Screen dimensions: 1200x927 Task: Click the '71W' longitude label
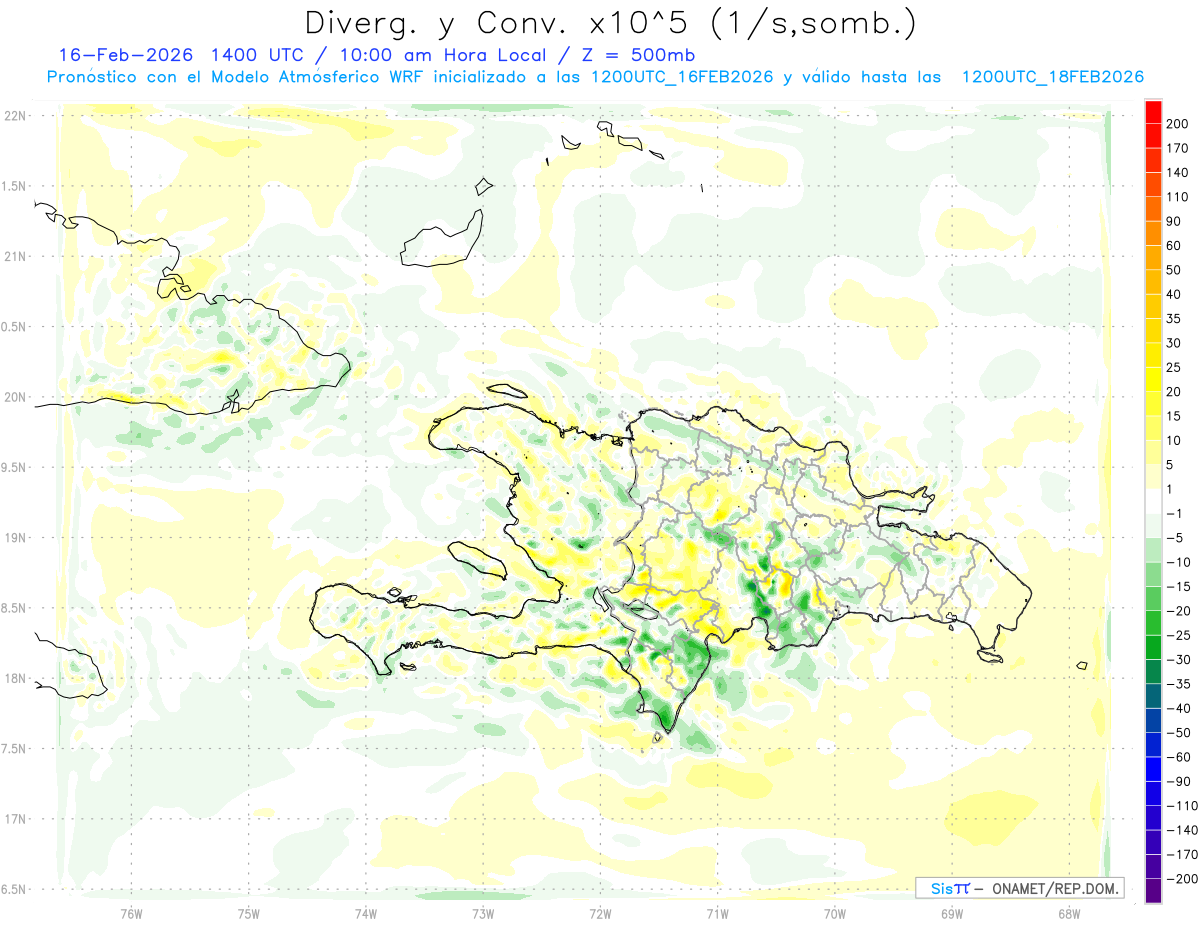pyautogui.click(x=717, y=913)
